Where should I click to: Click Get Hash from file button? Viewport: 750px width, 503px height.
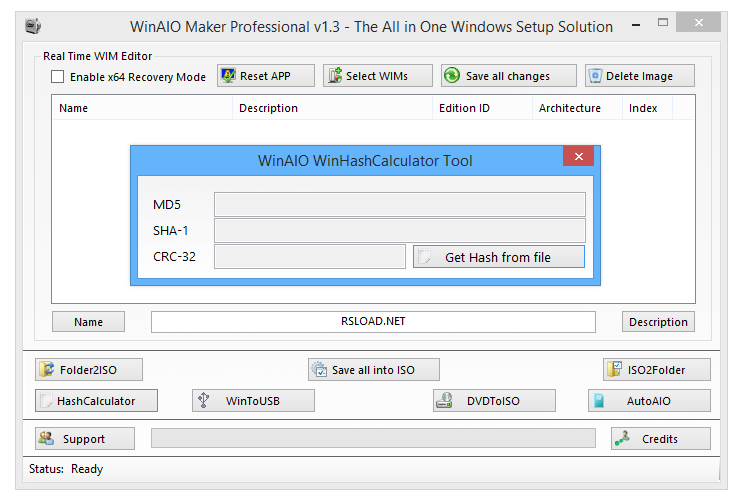498,257
